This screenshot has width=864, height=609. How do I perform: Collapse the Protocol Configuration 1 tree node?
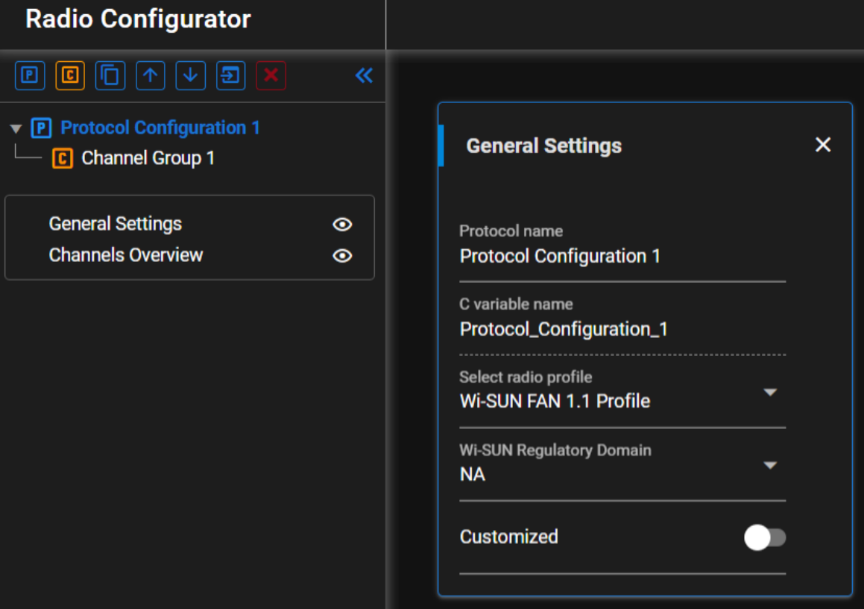pos(16,129)
